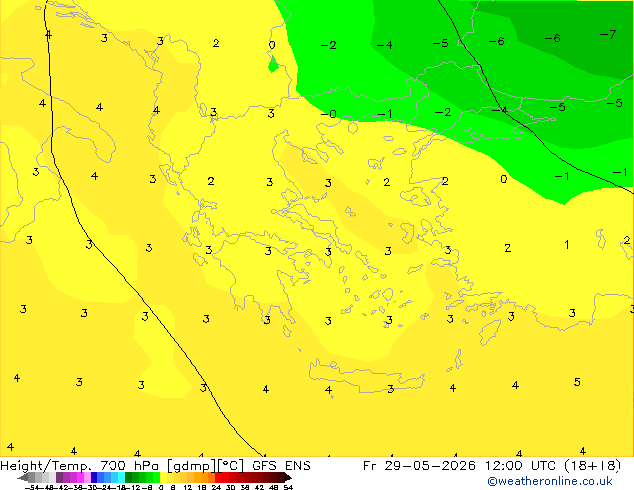Click the '-54' label under the color scale
Image resolution: width=634 pixels, height=490 pixels.
pyautogui.click(x=32, y=488)
